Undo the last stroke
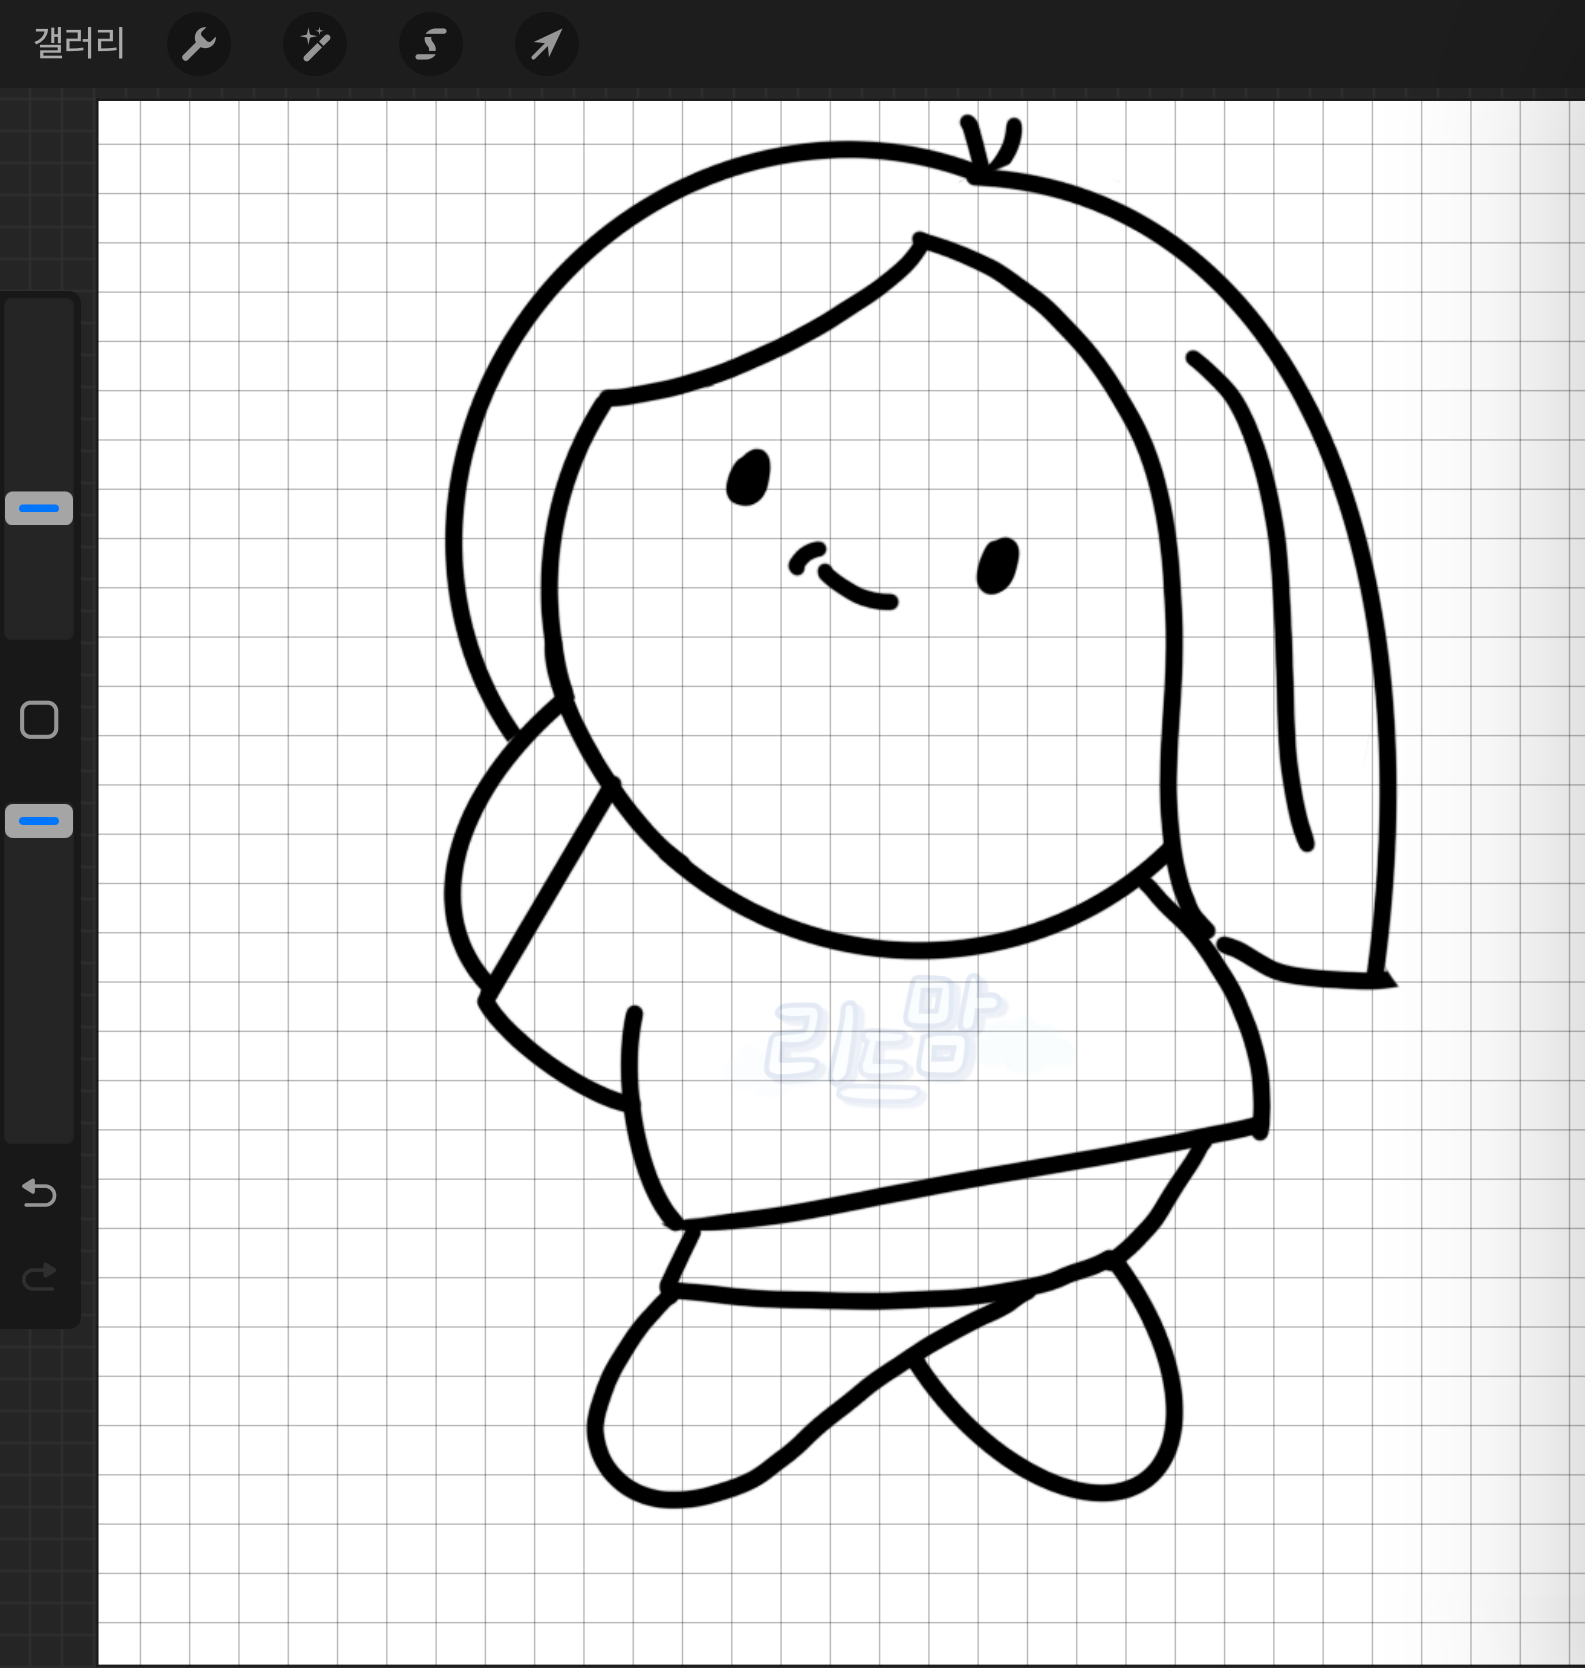 coord(39,1193)
